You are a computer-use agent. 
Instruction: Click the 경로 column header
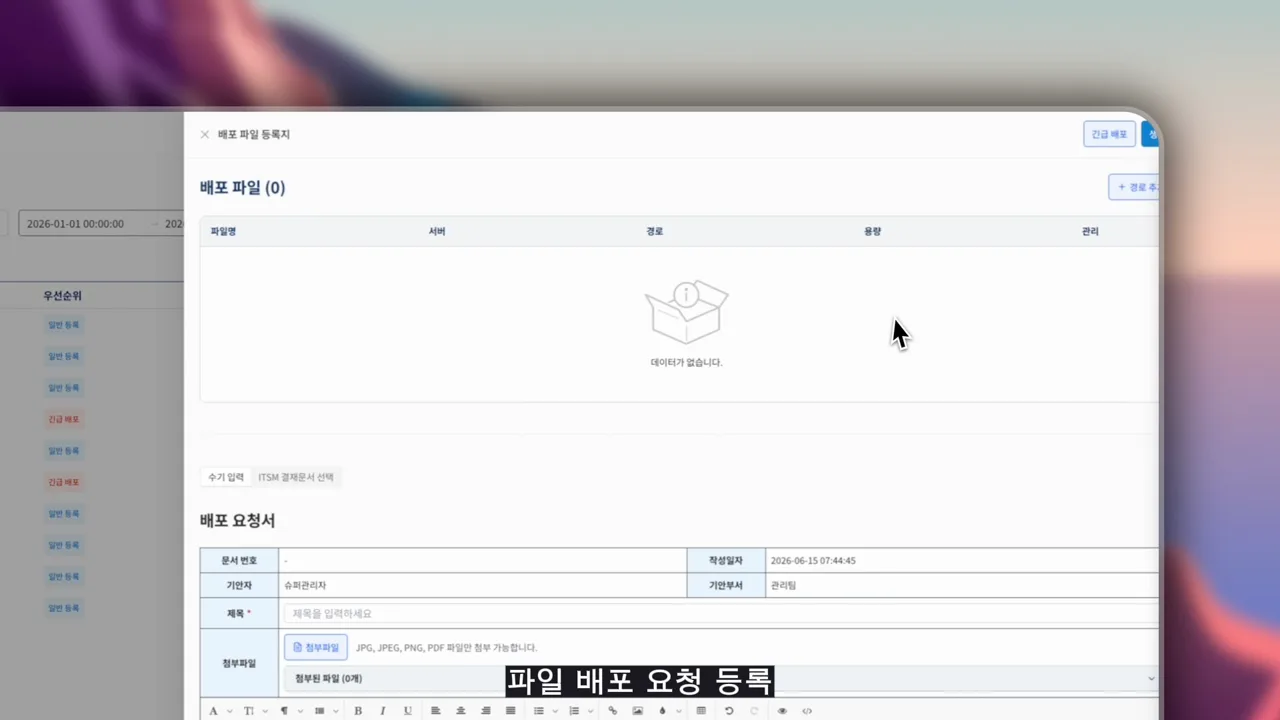point(654,231)
